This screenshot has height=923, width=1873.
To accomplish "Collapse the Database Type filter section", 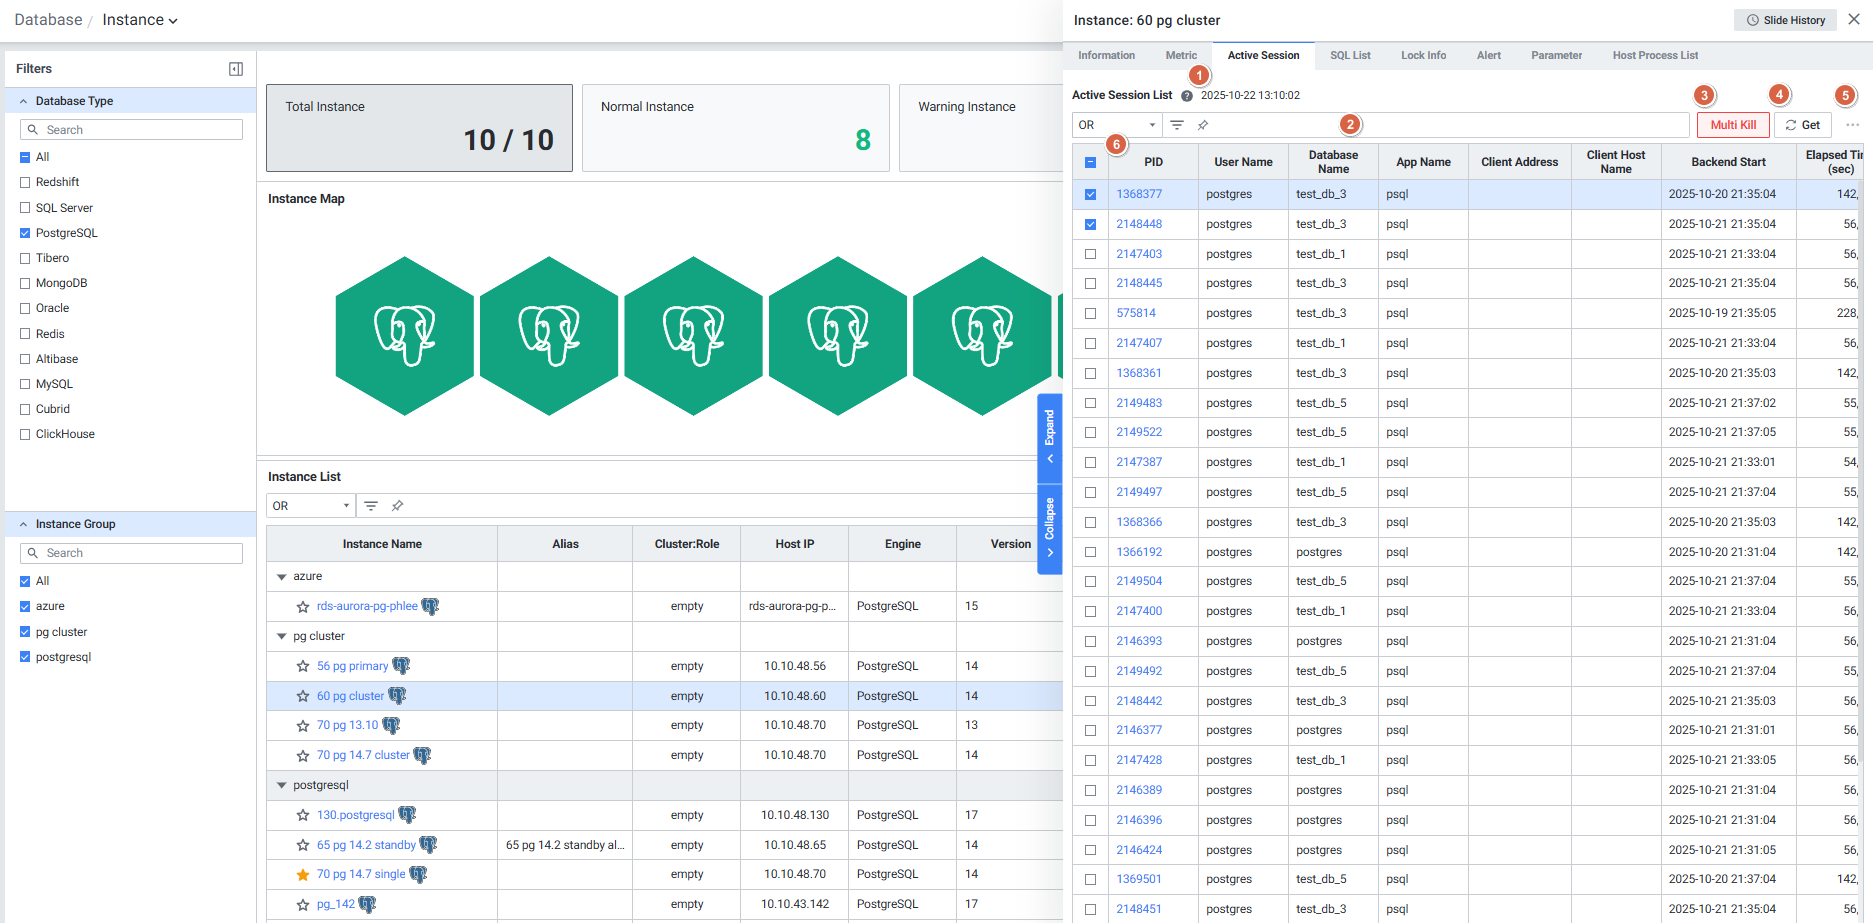I will point(24,101).
